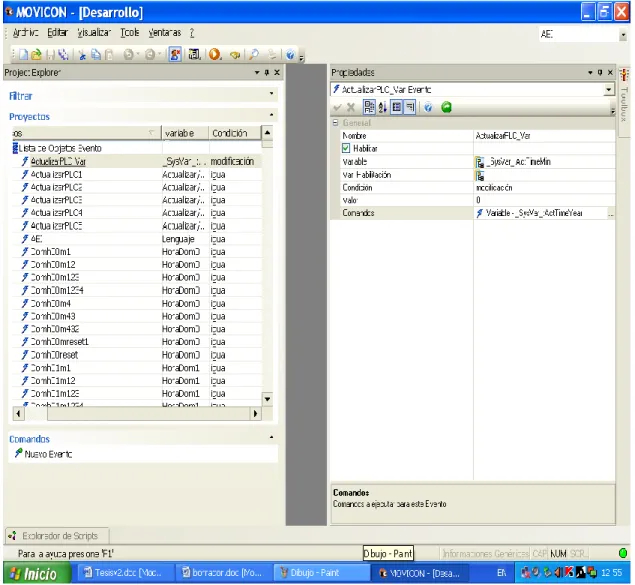Cut selection with the scissors icon
Viewport: 635px width, 585px height.
[83, 55]
